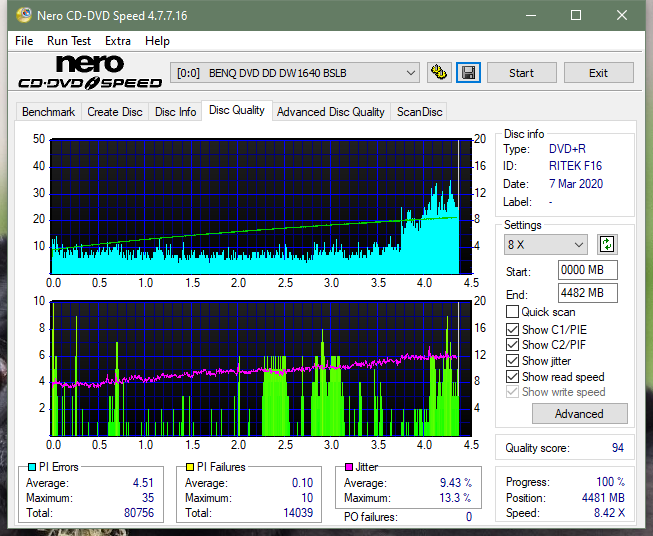The height and width of the screenshot is (536, 653).
Task: Switch to Advanced Disc Quality tab
Action: point(331,112)
